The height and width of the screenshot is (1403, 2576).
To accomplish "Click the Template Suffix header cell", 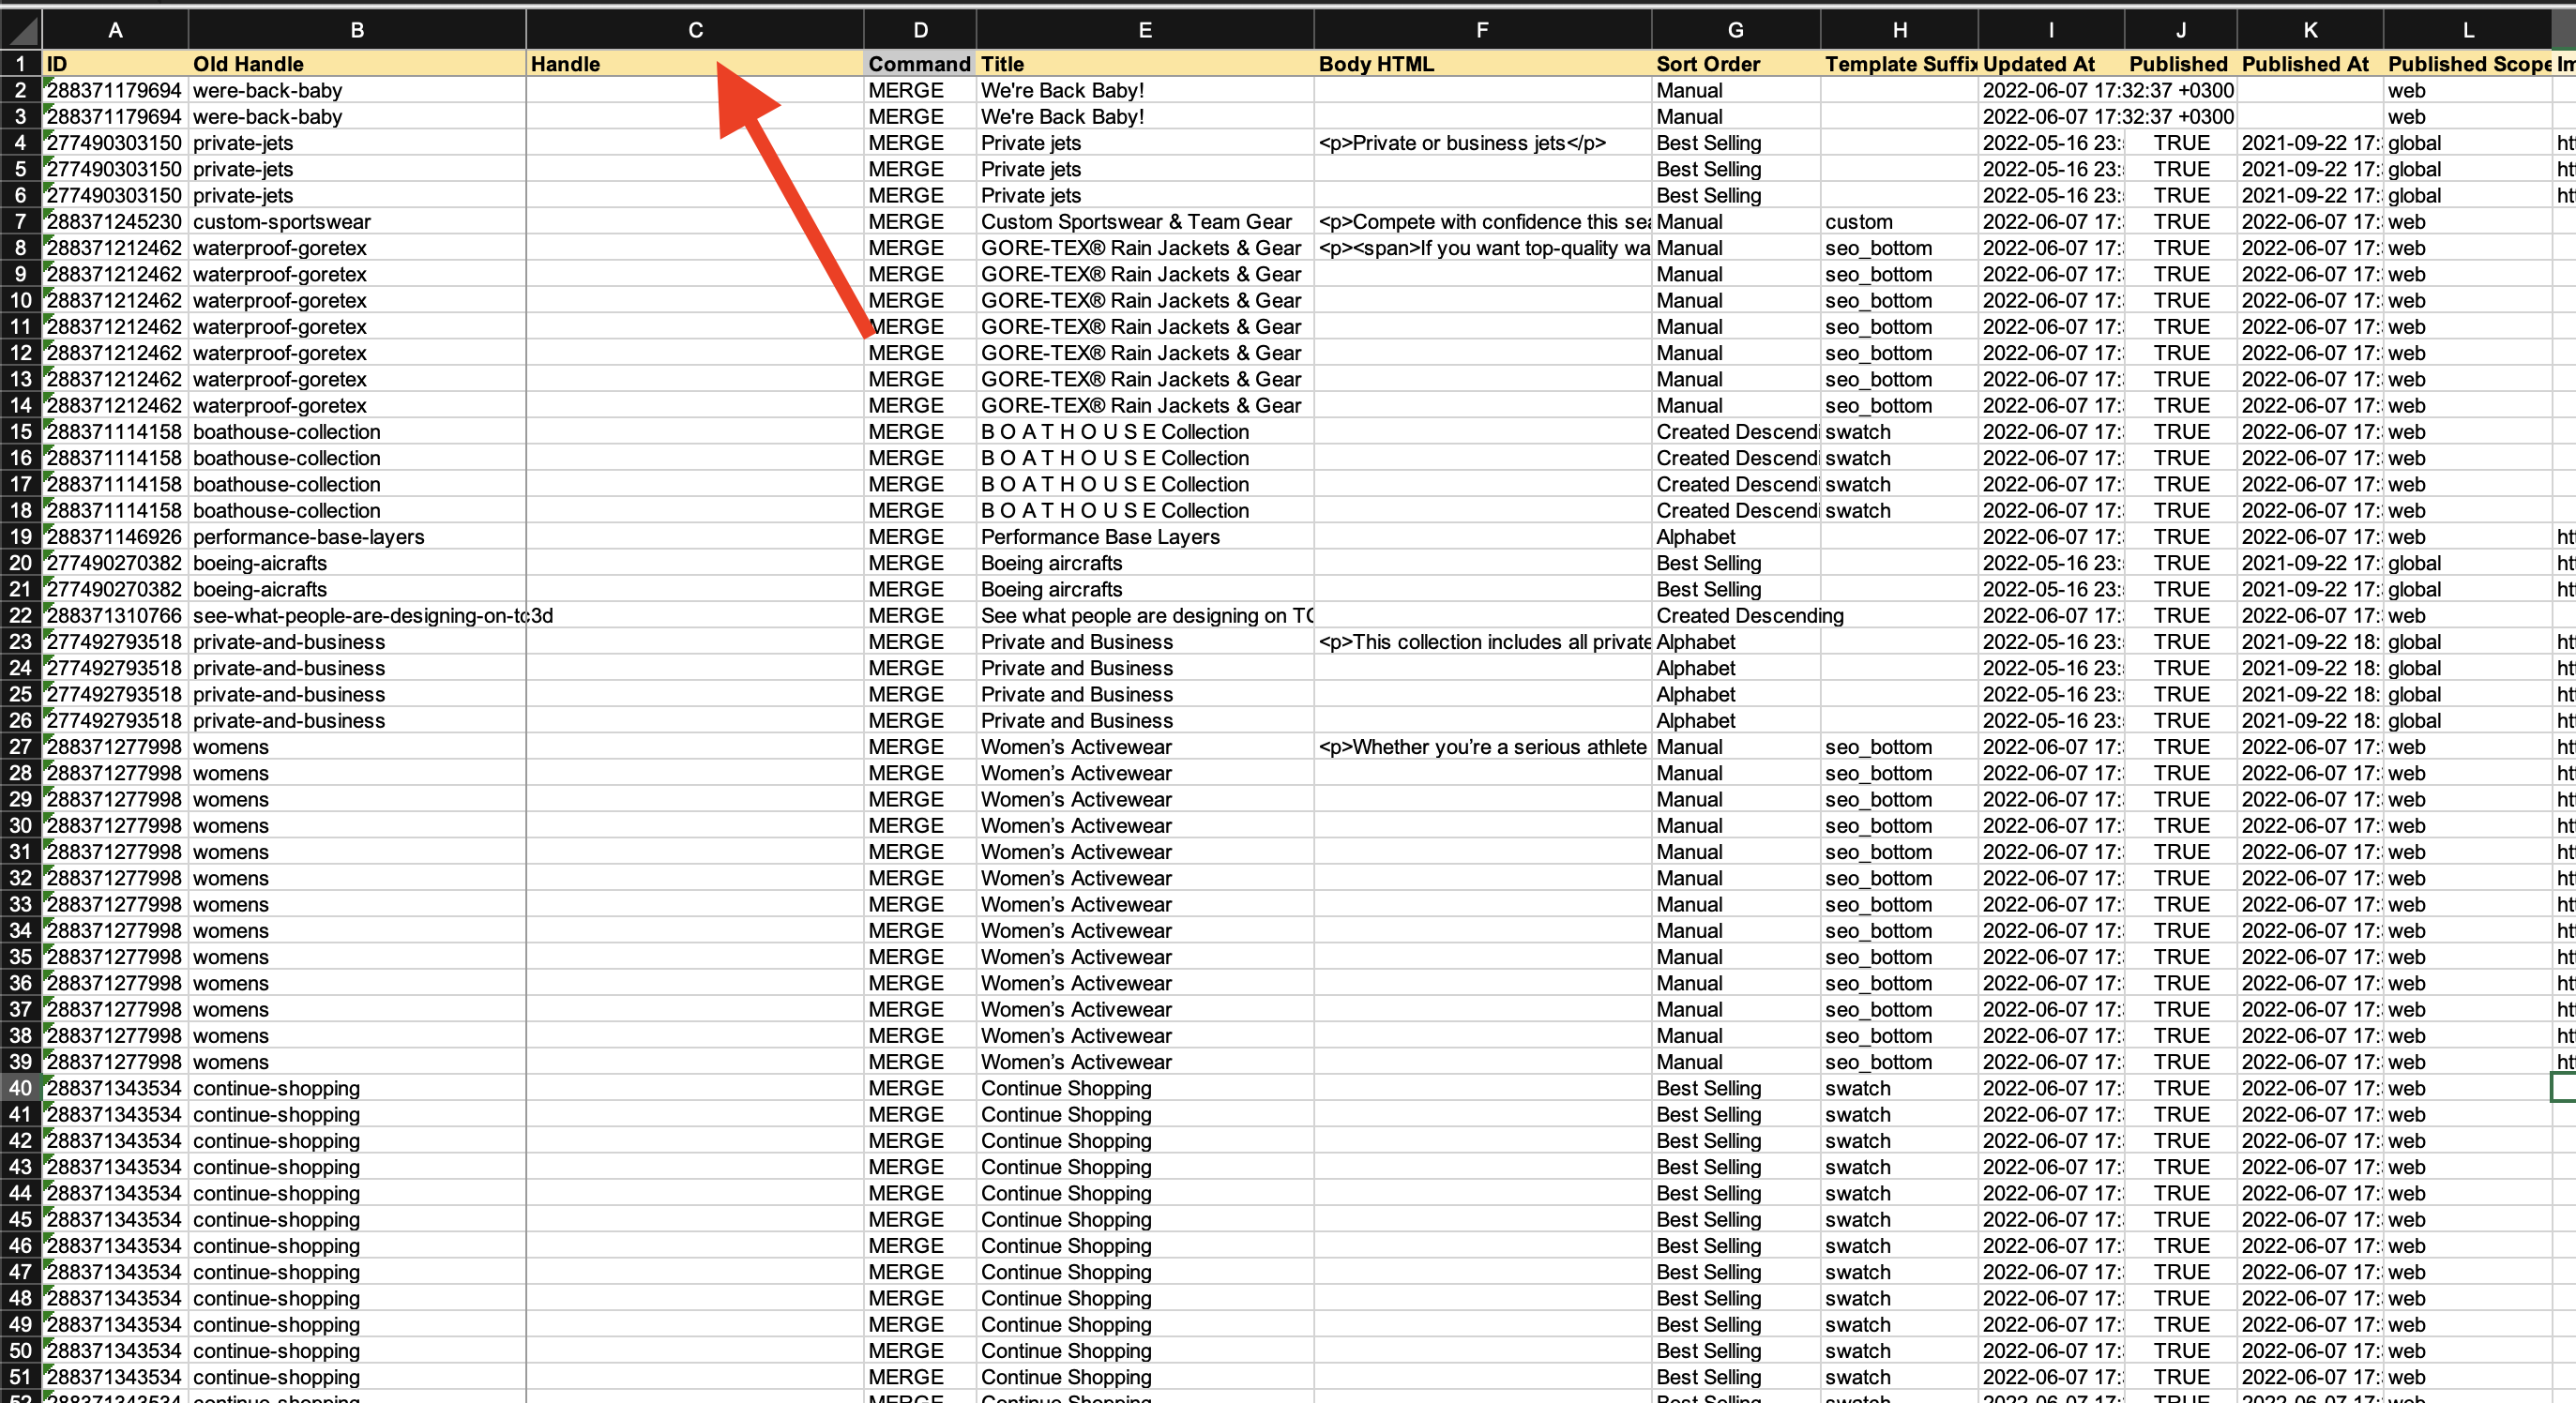I will coord(1898,64).
